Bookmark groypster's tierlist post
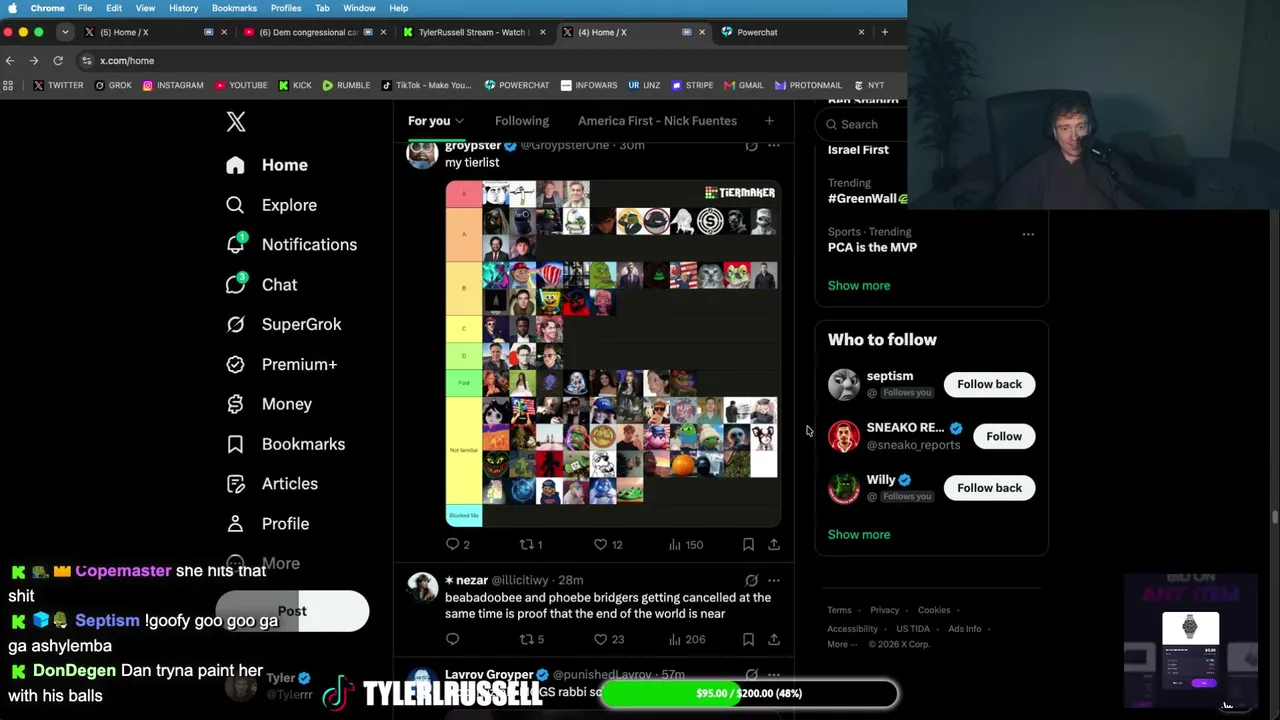The image size is (1280, 720). (748, 544)
